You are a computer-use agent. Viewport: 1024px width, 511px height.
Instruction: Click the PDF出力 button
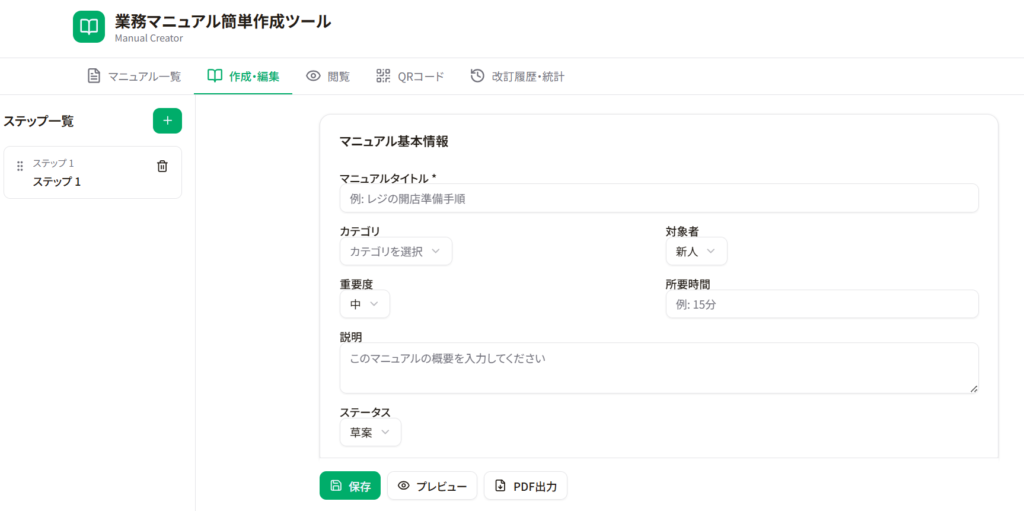[526, 486]
